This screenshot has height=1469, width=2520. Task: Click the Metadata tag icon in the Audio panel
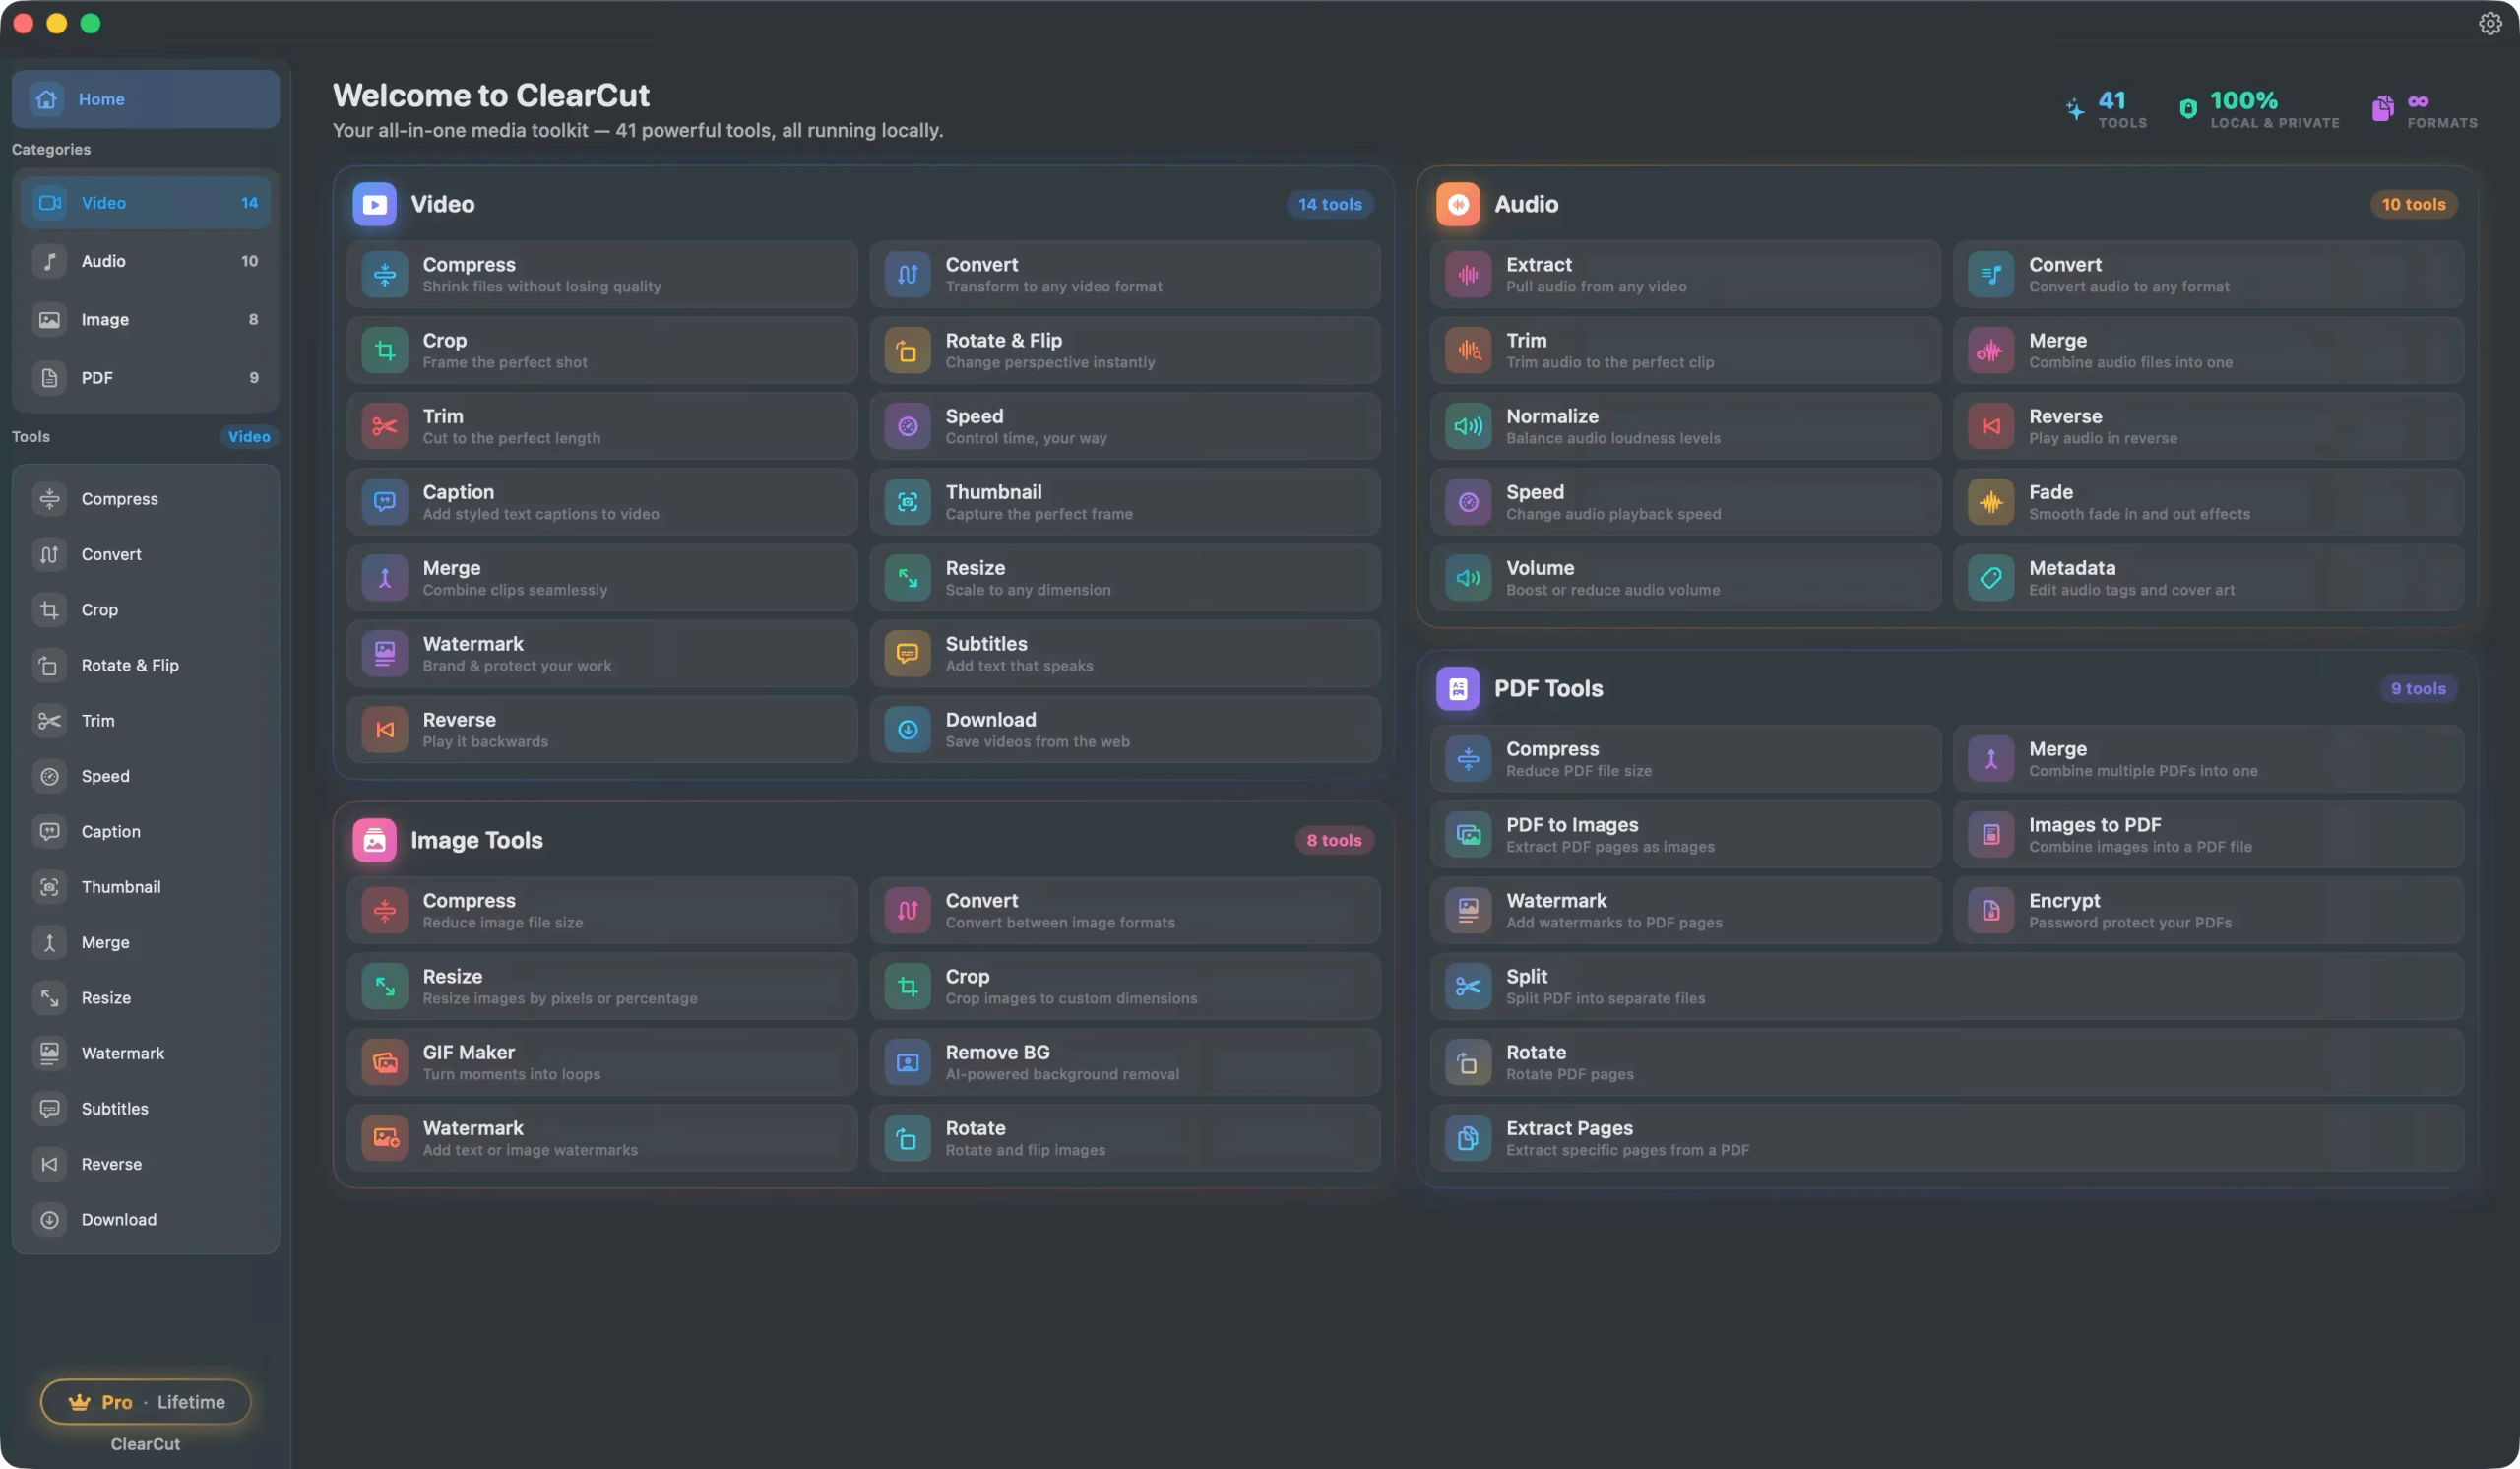(x=1991, y=578)
